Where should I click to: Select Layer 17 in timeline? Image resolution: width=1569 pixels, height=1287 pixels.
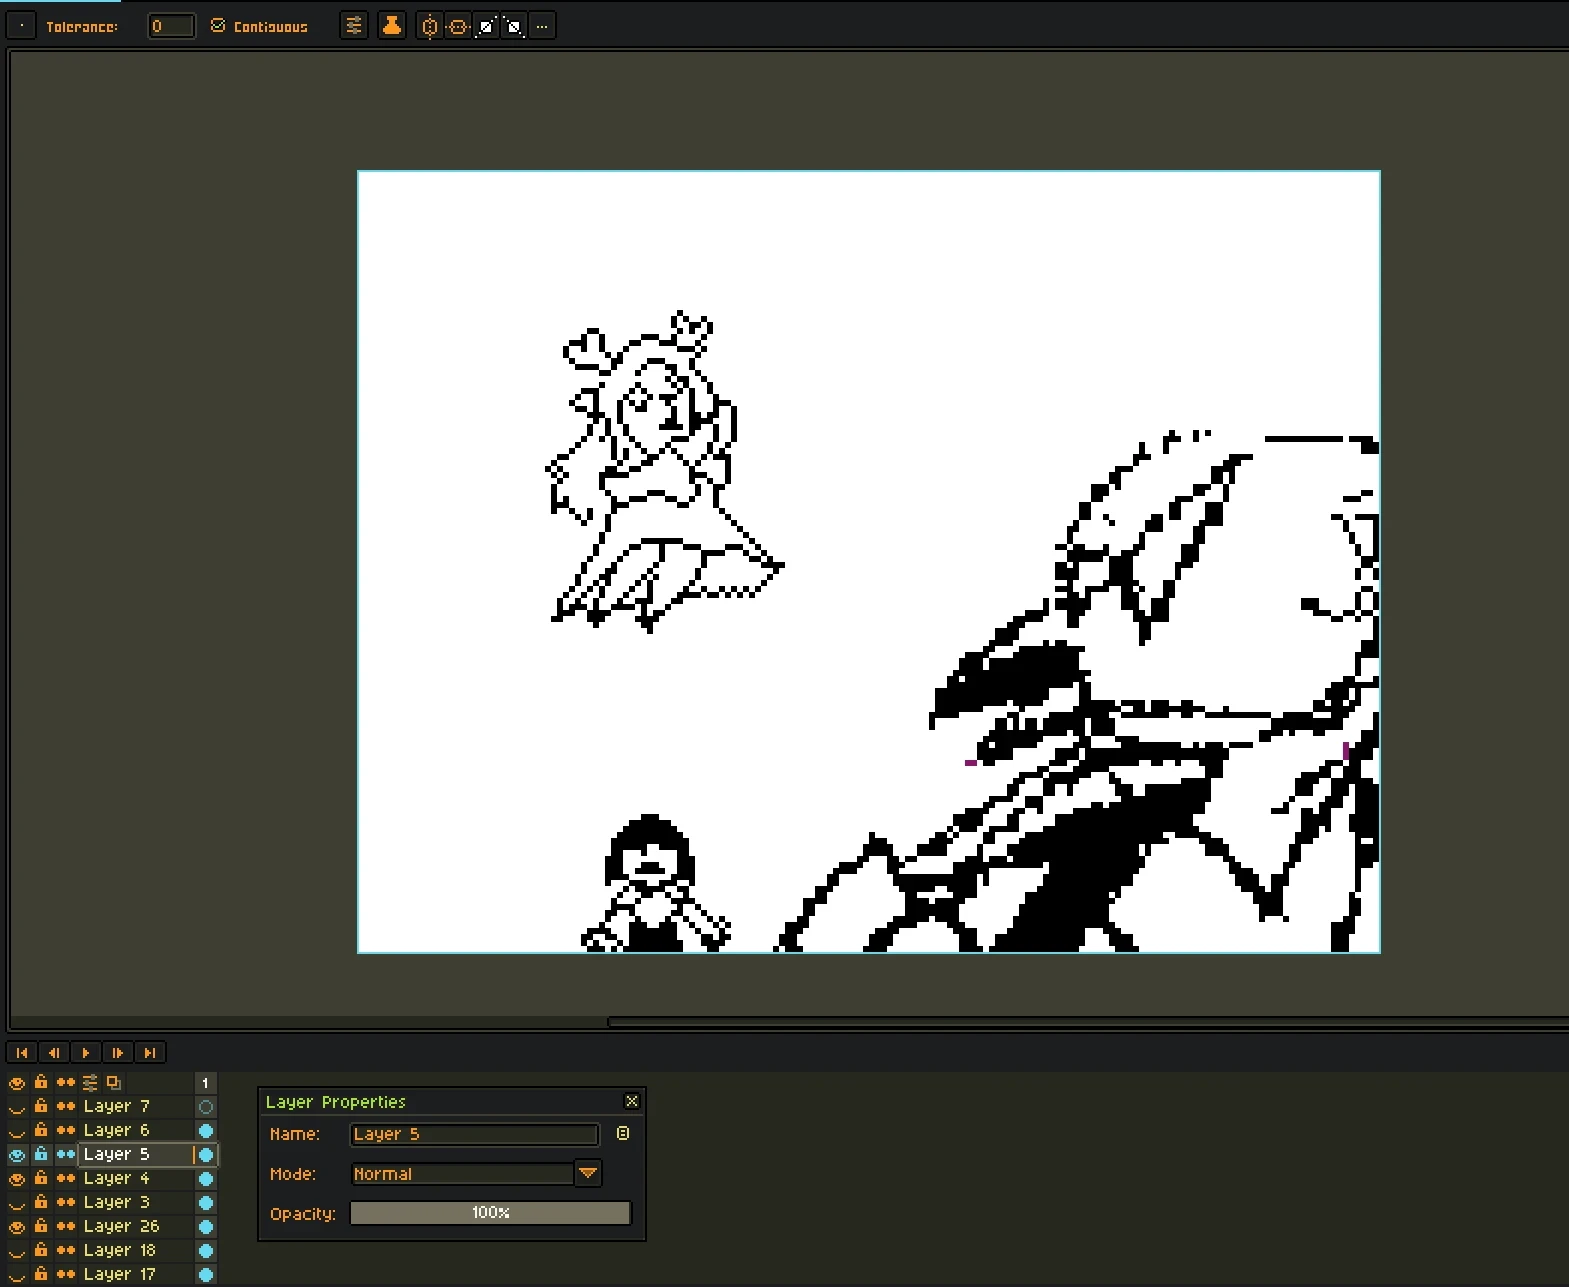(135, 1274)
